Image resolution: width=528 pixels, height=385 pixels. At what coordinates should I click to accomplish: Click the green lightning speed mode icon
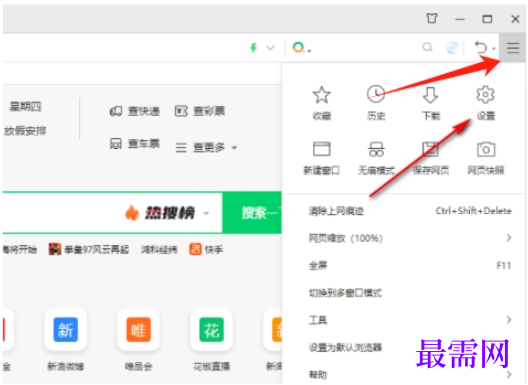pos(254,47)
